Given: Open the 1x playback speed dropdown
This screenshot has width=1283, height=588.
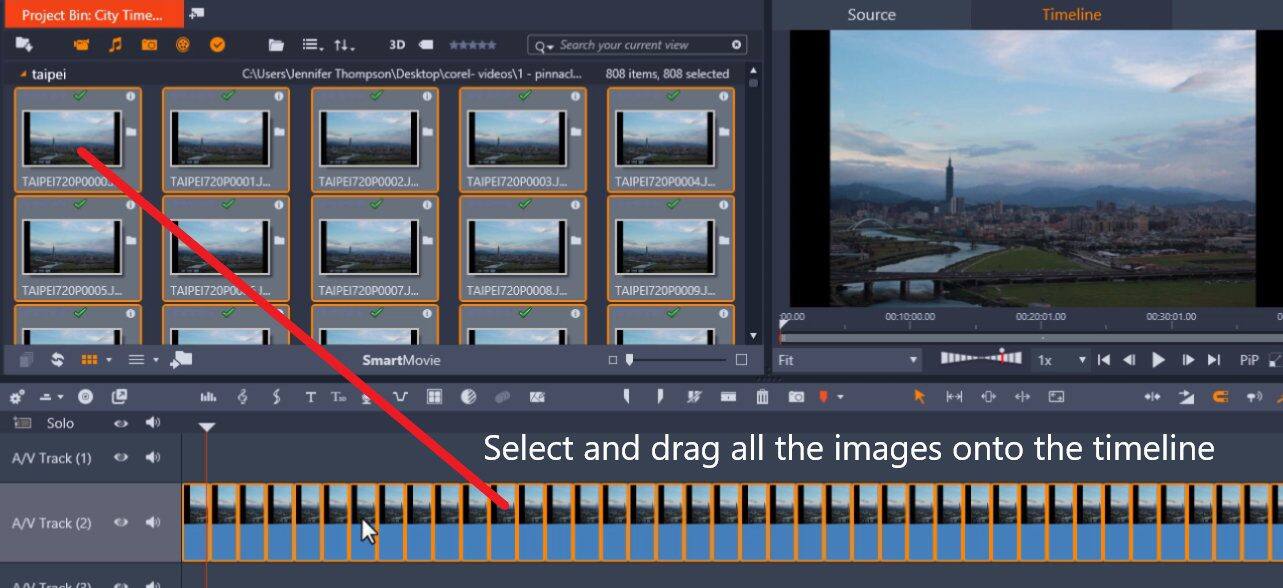Looking at the screenshot, I should click(x=1066, y=359).
